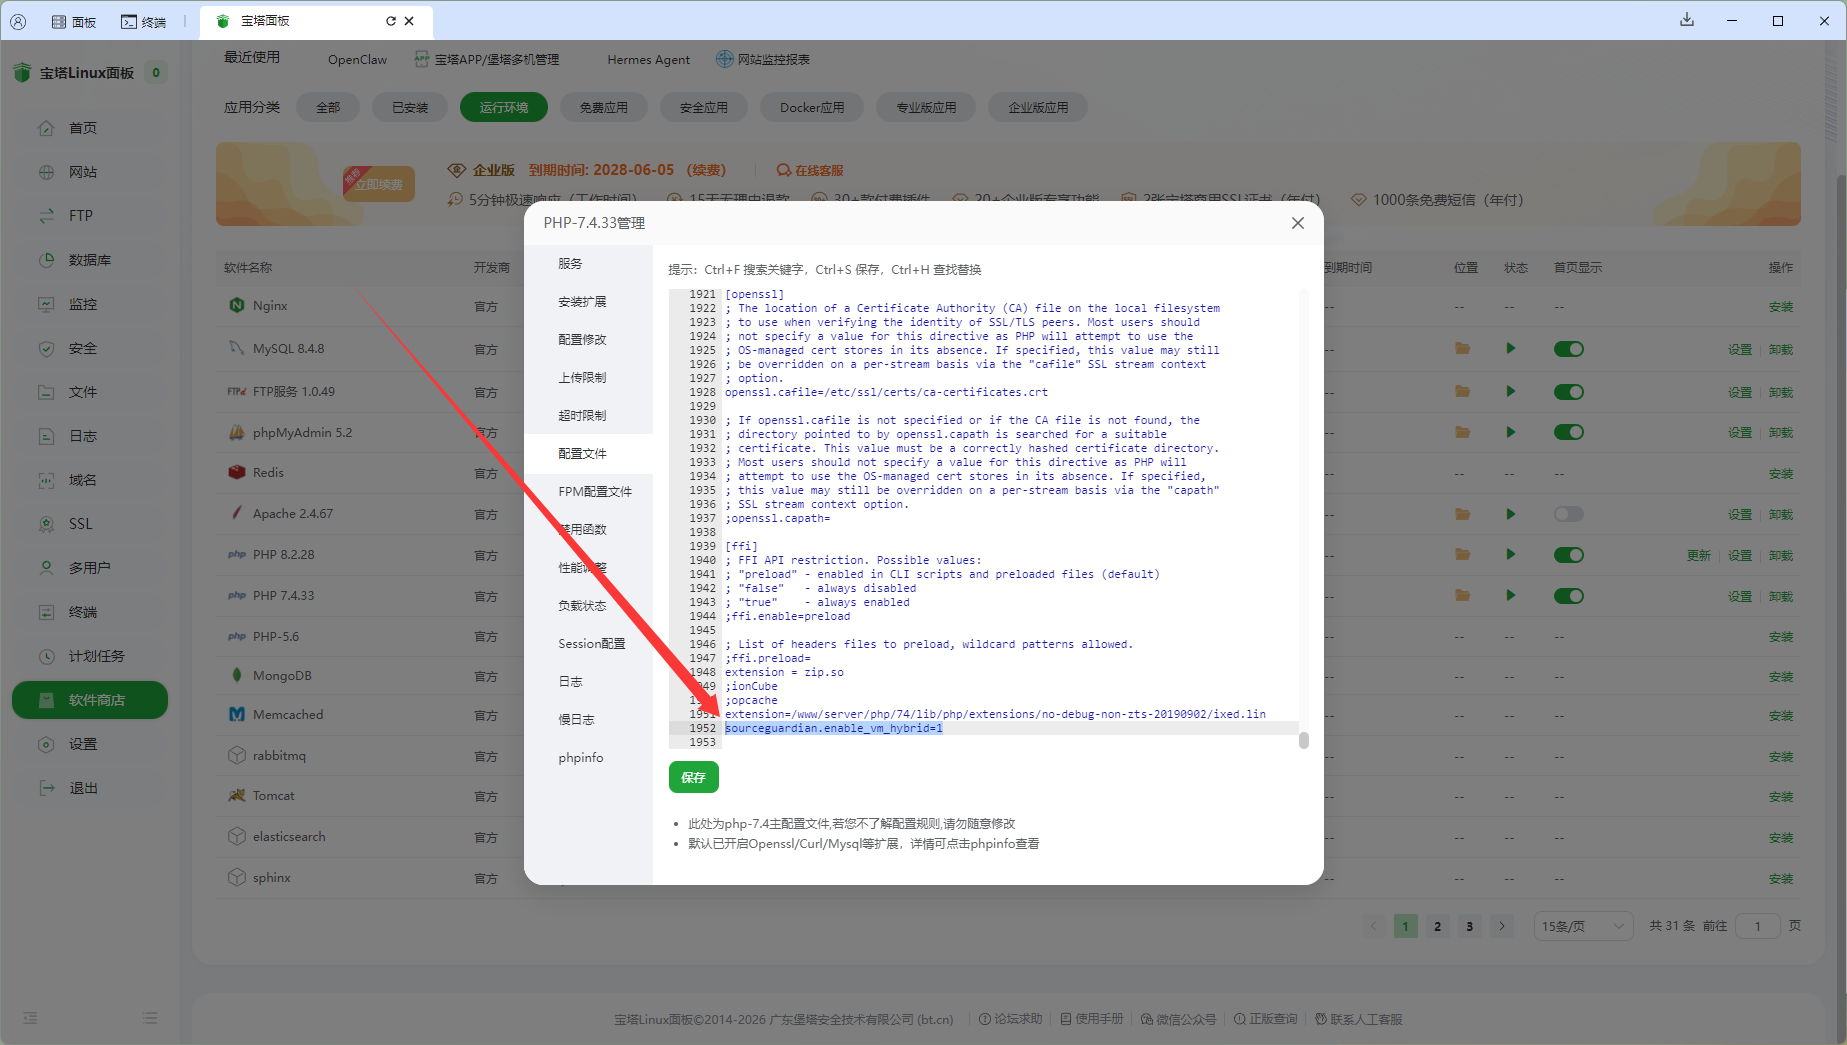Toggle homepage display for MySQL 8.4.8
This screenshot has height=1045, width=1847.
tap(1568, 349)
